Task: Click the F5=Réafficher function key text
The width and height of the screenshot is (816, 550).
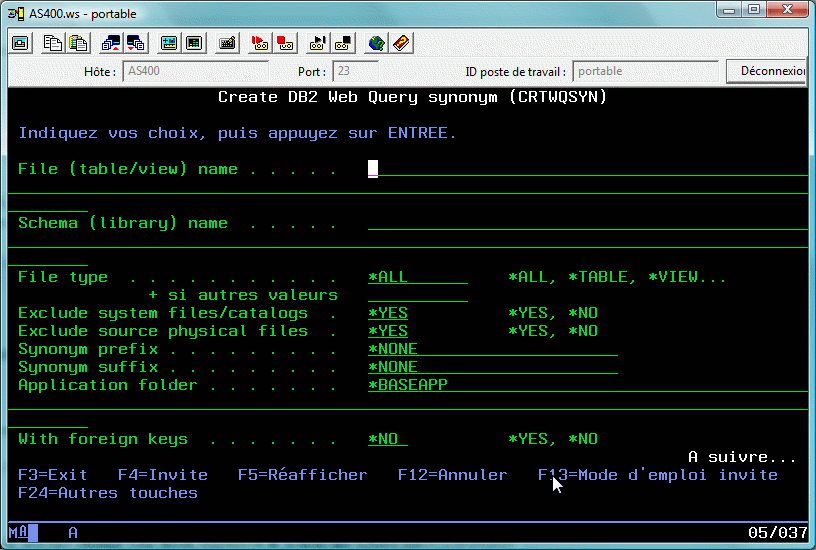Action: 302,475
